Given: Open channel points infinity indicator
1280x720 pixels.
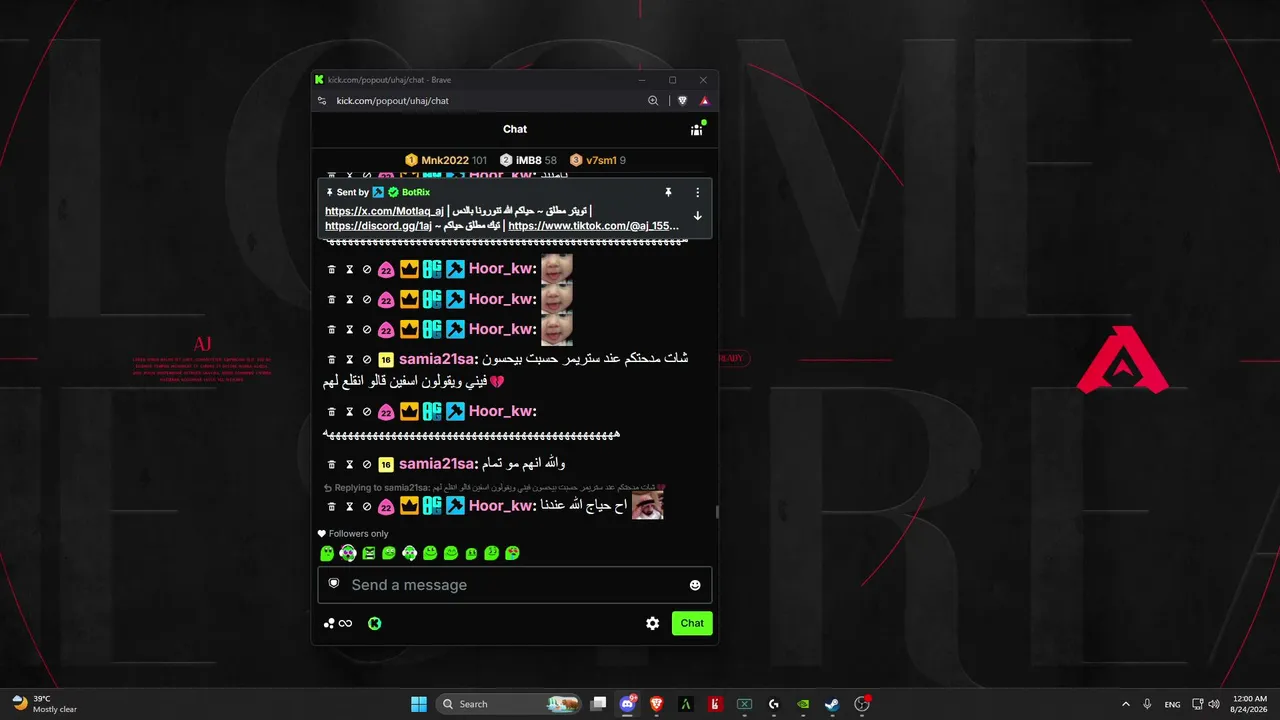Looking at the screenshot, I should (x=338, y=623).
